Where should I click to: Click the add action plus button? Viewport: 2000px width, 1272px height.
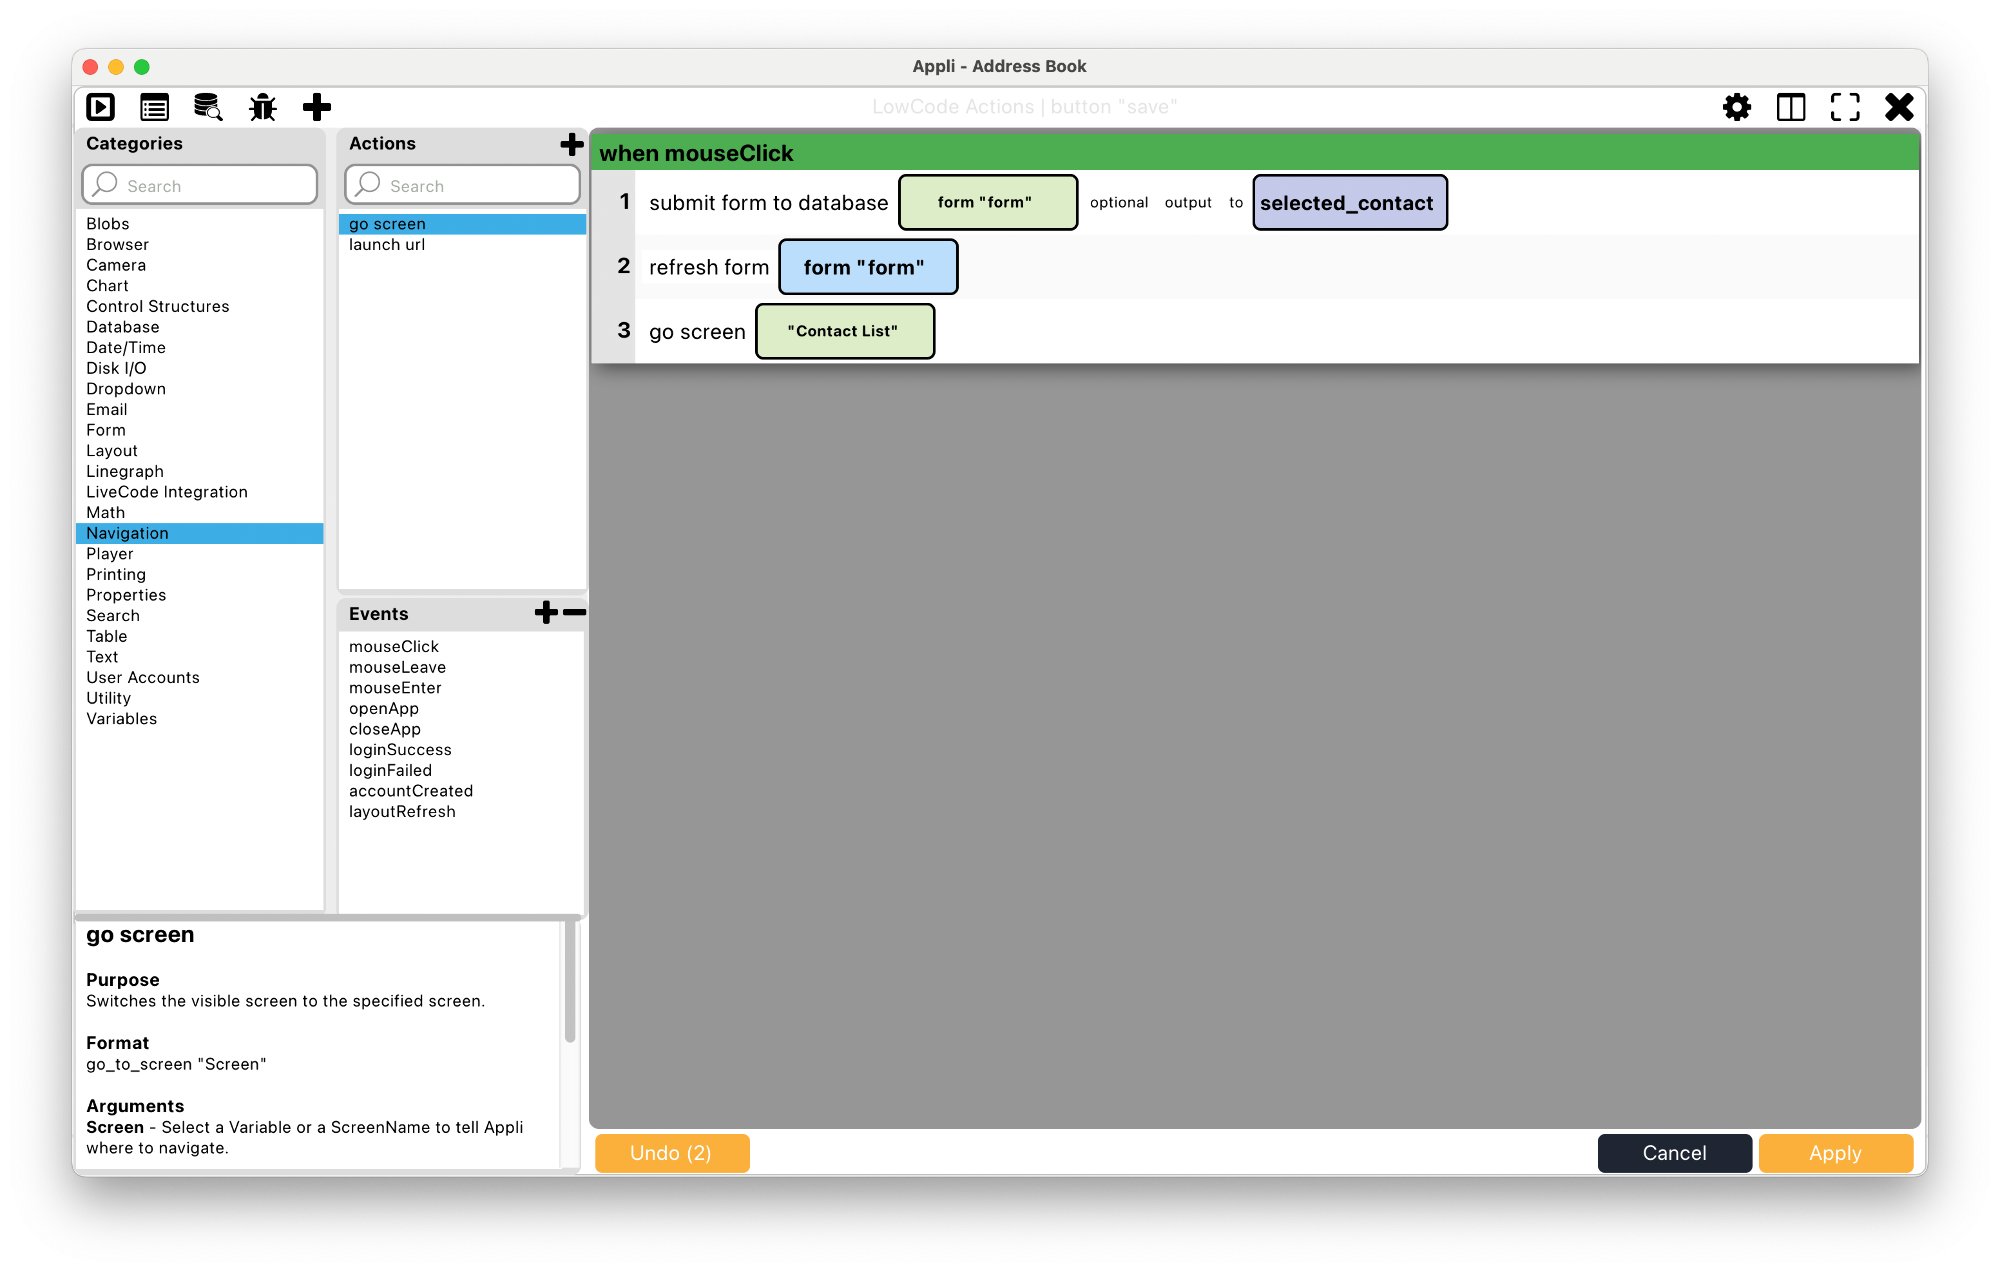(570, 141)
